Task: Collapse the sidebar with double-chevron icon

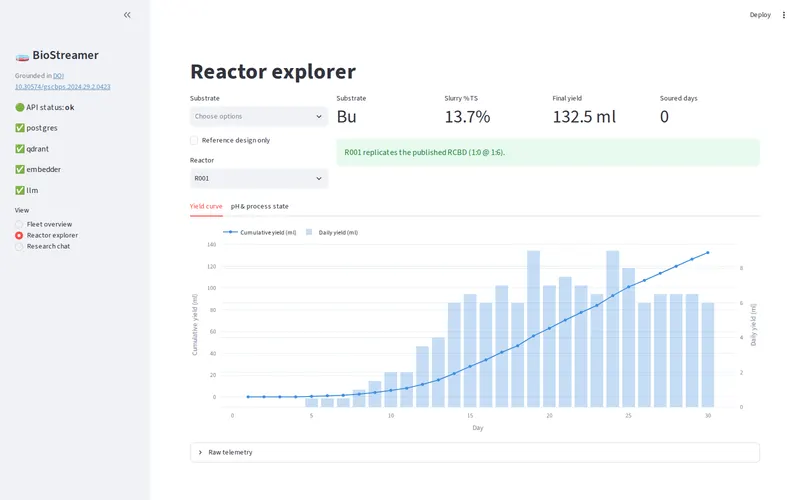Action: point(127,15)
